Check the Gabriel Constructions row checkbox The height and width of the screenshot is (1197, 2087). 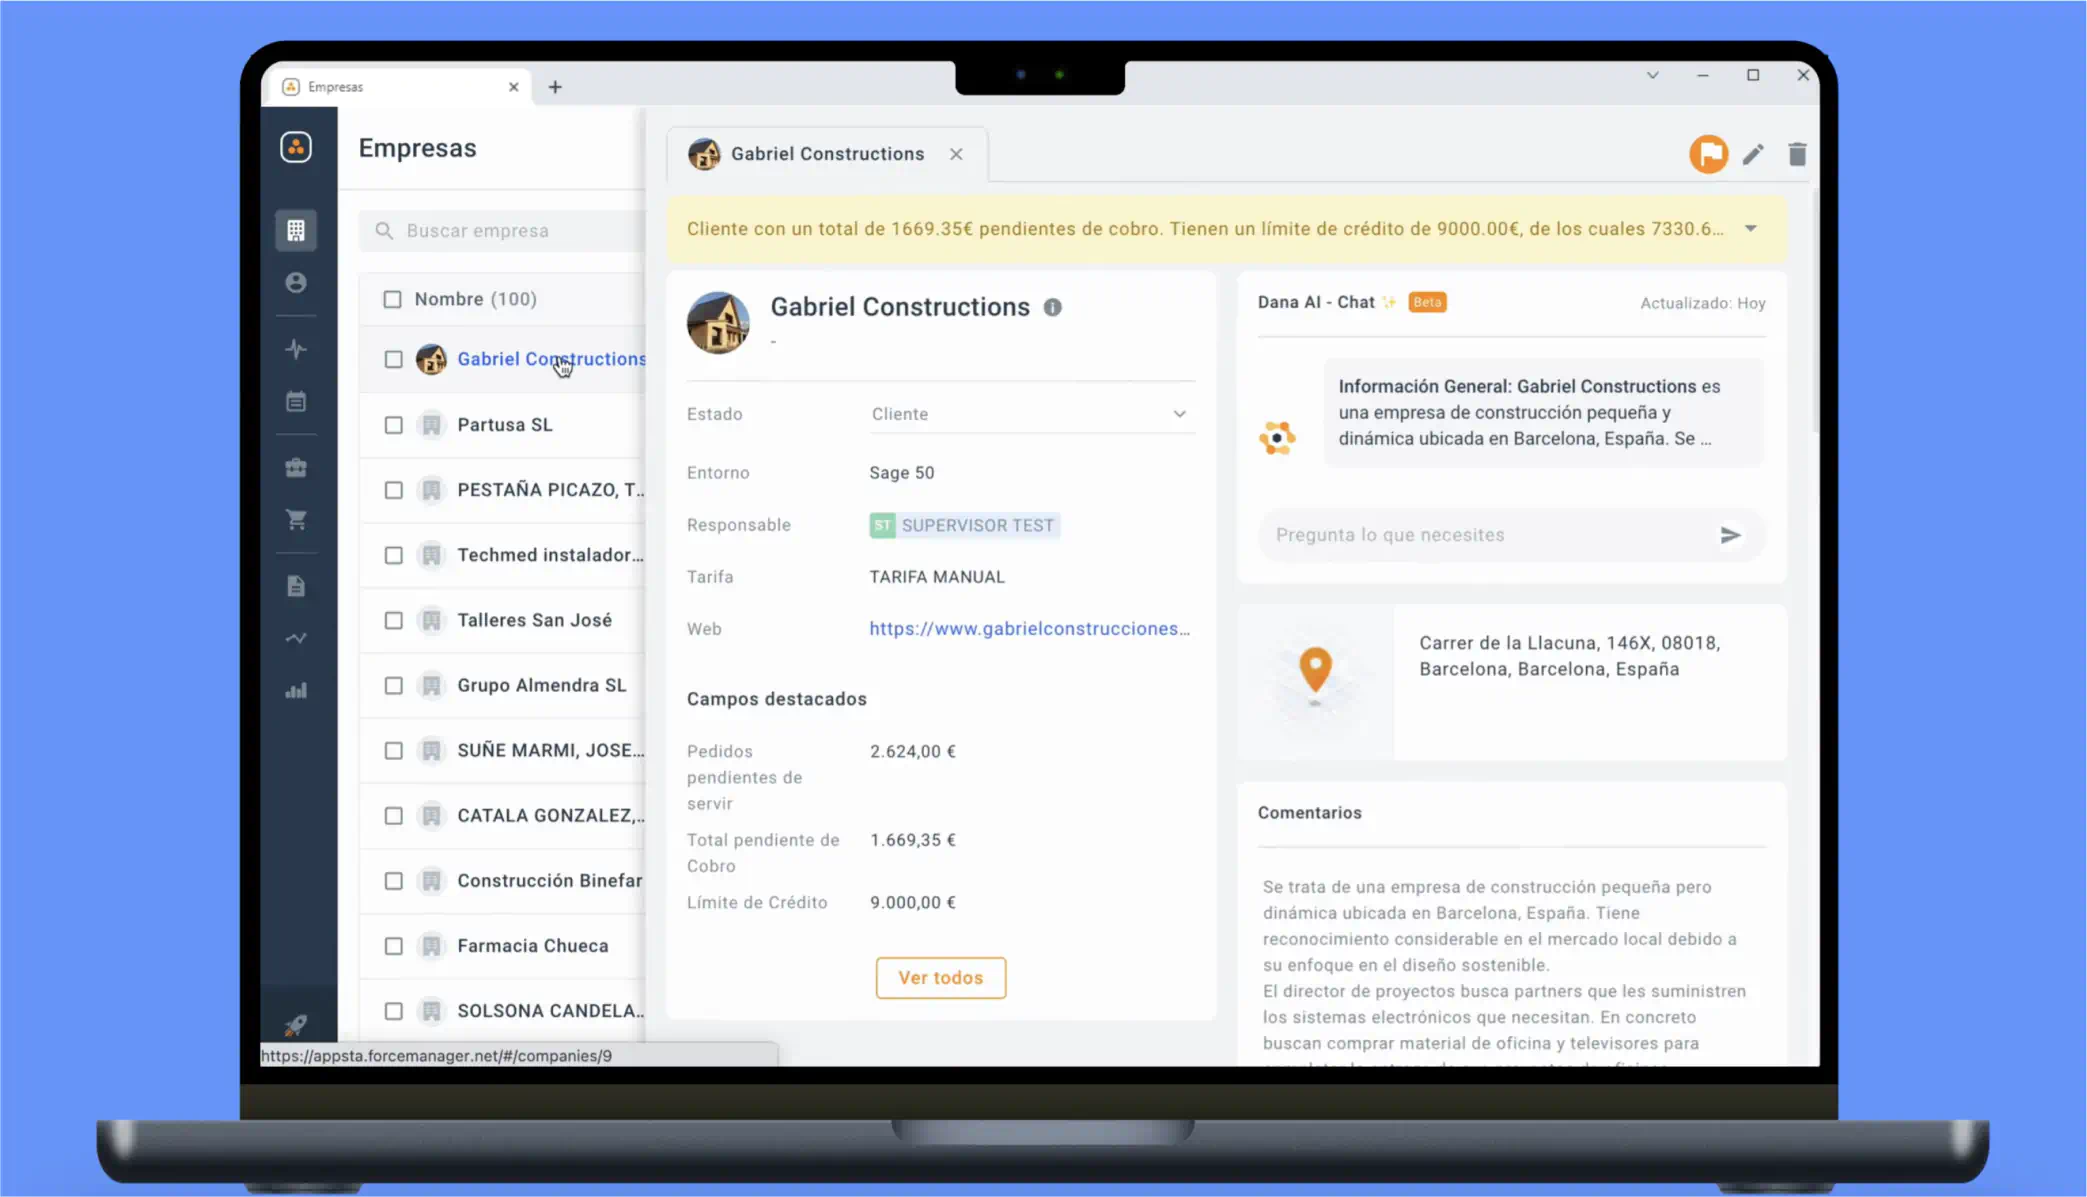pyautogui.click(x=394, y=359)
